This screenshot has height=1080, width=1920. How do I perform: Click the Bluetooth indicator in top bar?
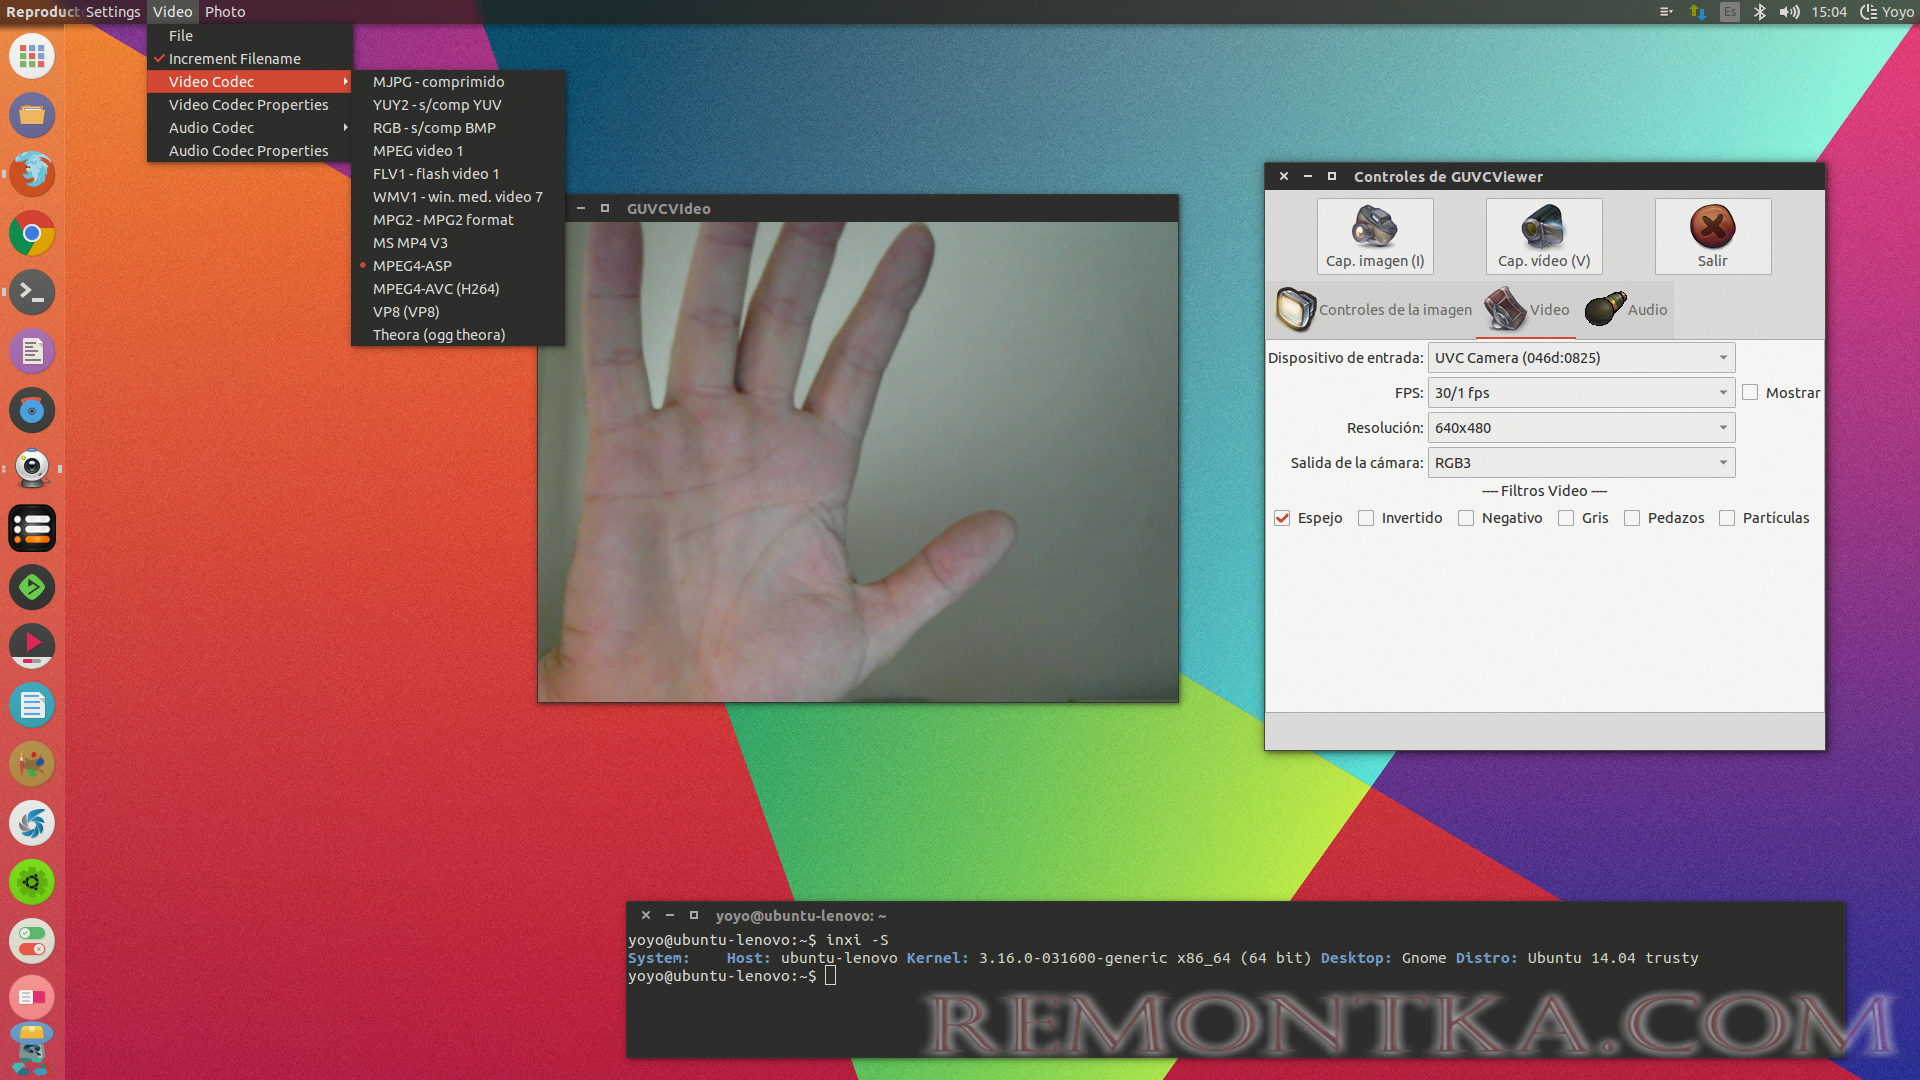pos(1759,12)
